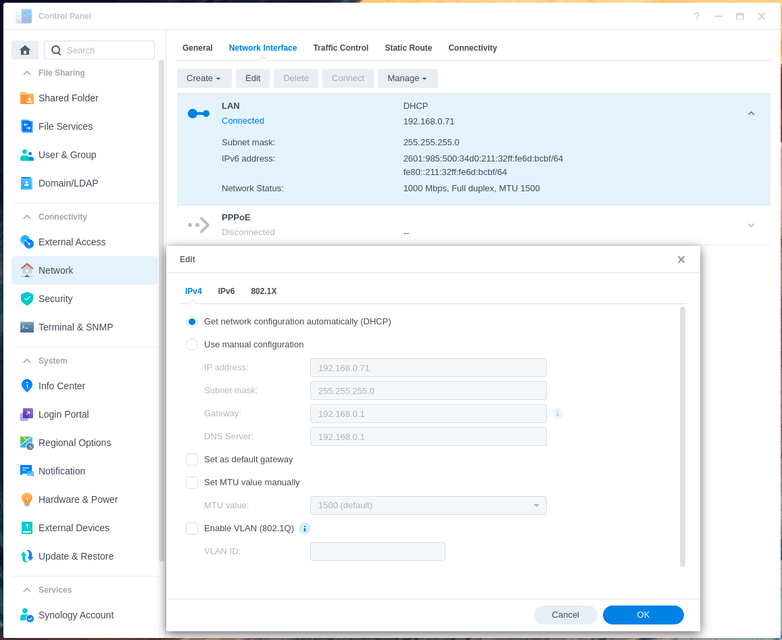The image size is (782, 640).
Task: Switch to the Traffic Control tab
Action: click(341, 48)
